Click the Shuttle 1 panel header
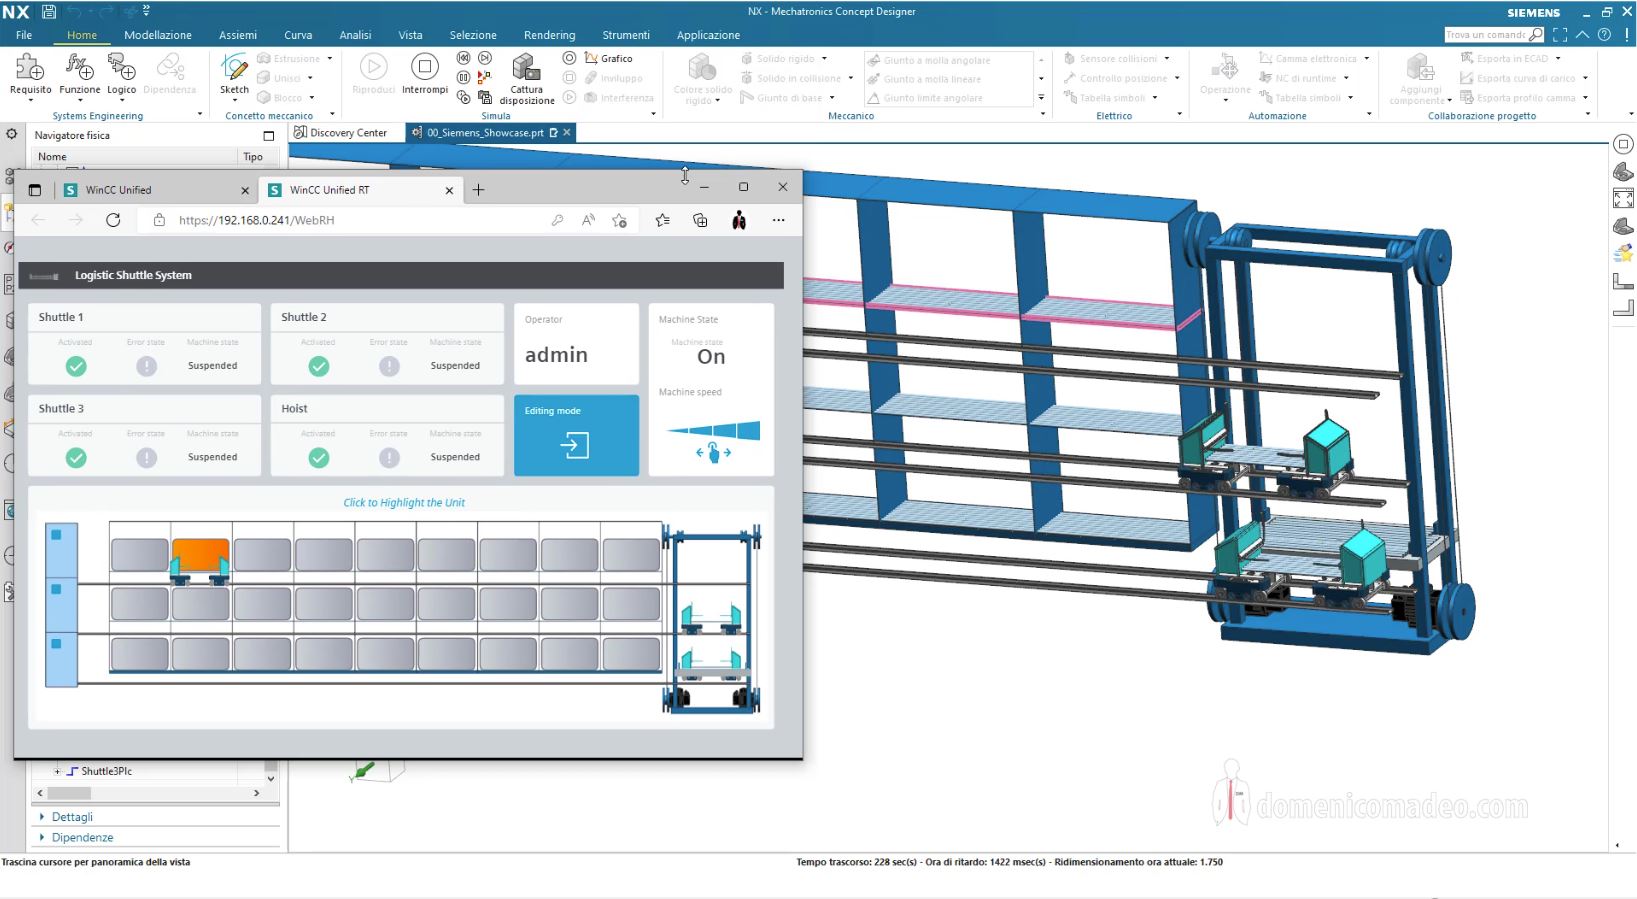 [144, 317]
